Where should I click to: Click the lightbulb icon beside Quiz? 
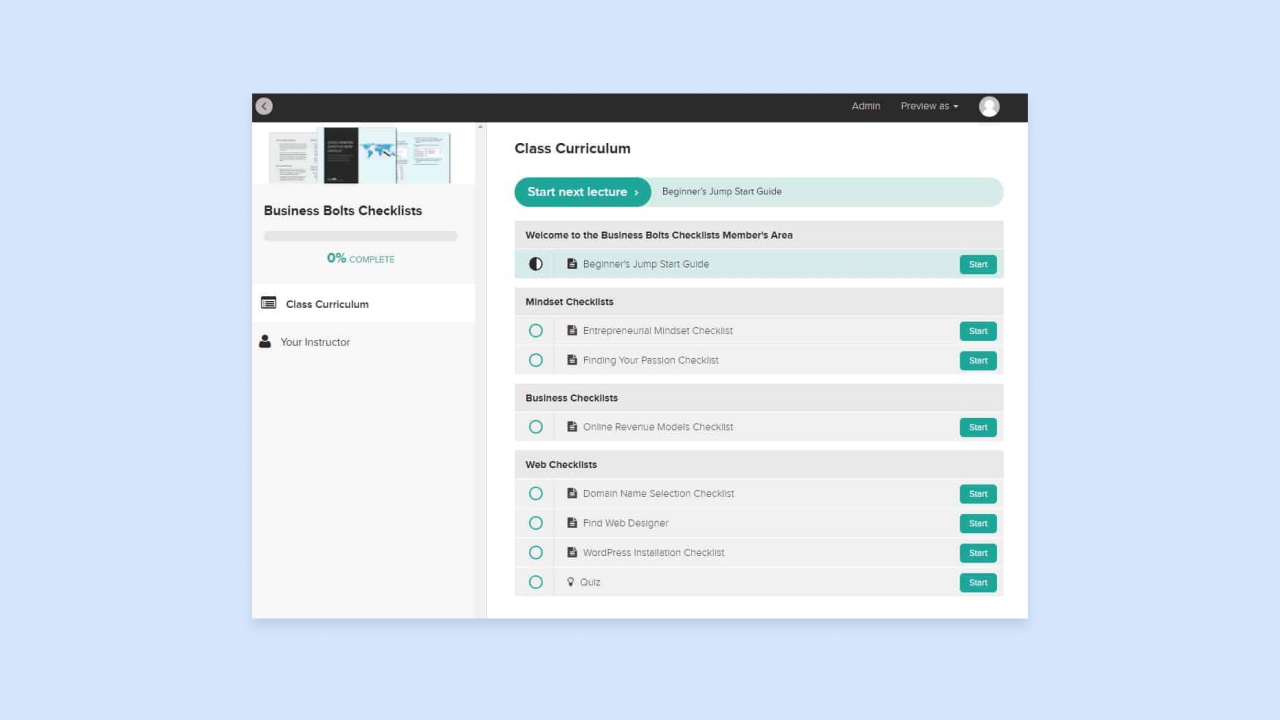coord(571,582)
